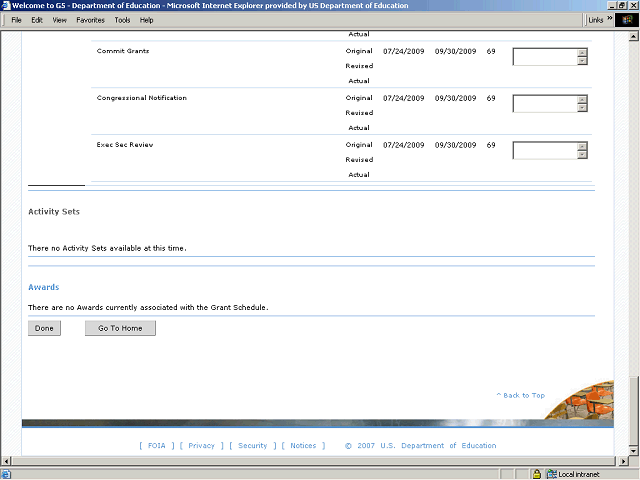This screenshot has height=480, width=640.
Task: Click the Exec Sec Review row label
Action: click(125, 145)
